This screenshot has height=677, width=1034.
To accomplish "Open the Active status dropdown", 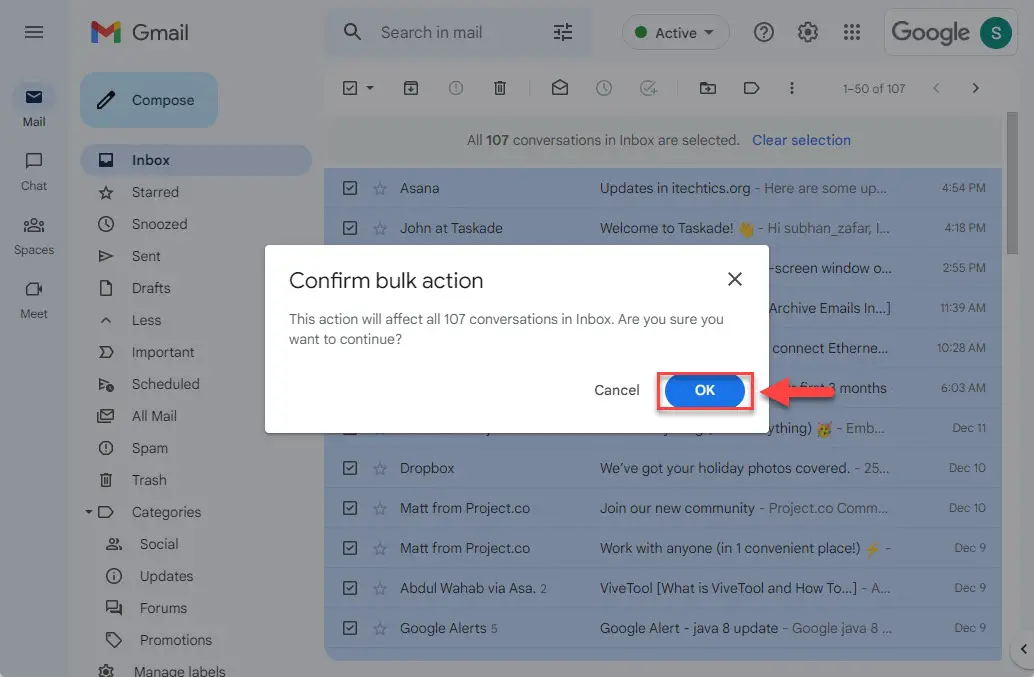I will click(x=675, y=32).
